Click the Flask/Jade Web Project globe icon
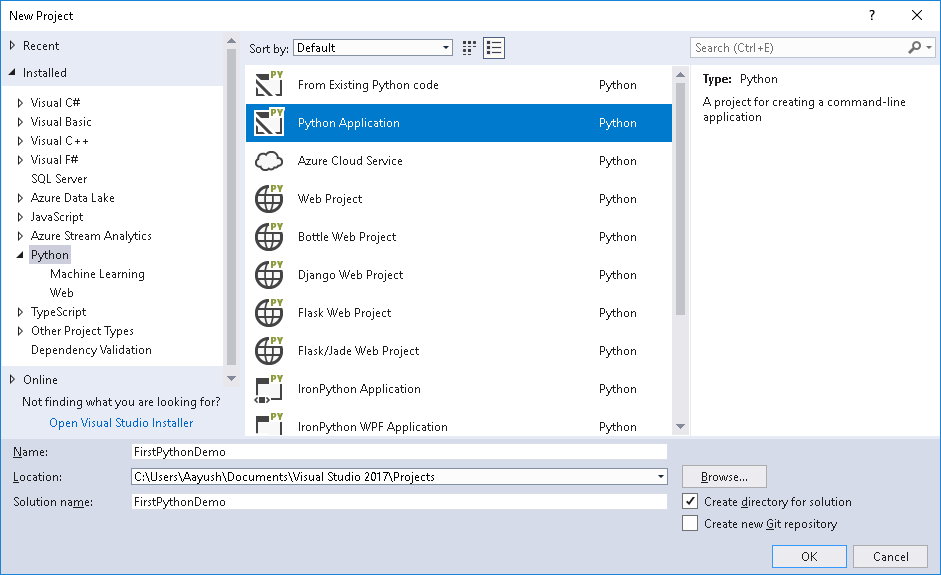The image size is (941, 575). (269, 351)
